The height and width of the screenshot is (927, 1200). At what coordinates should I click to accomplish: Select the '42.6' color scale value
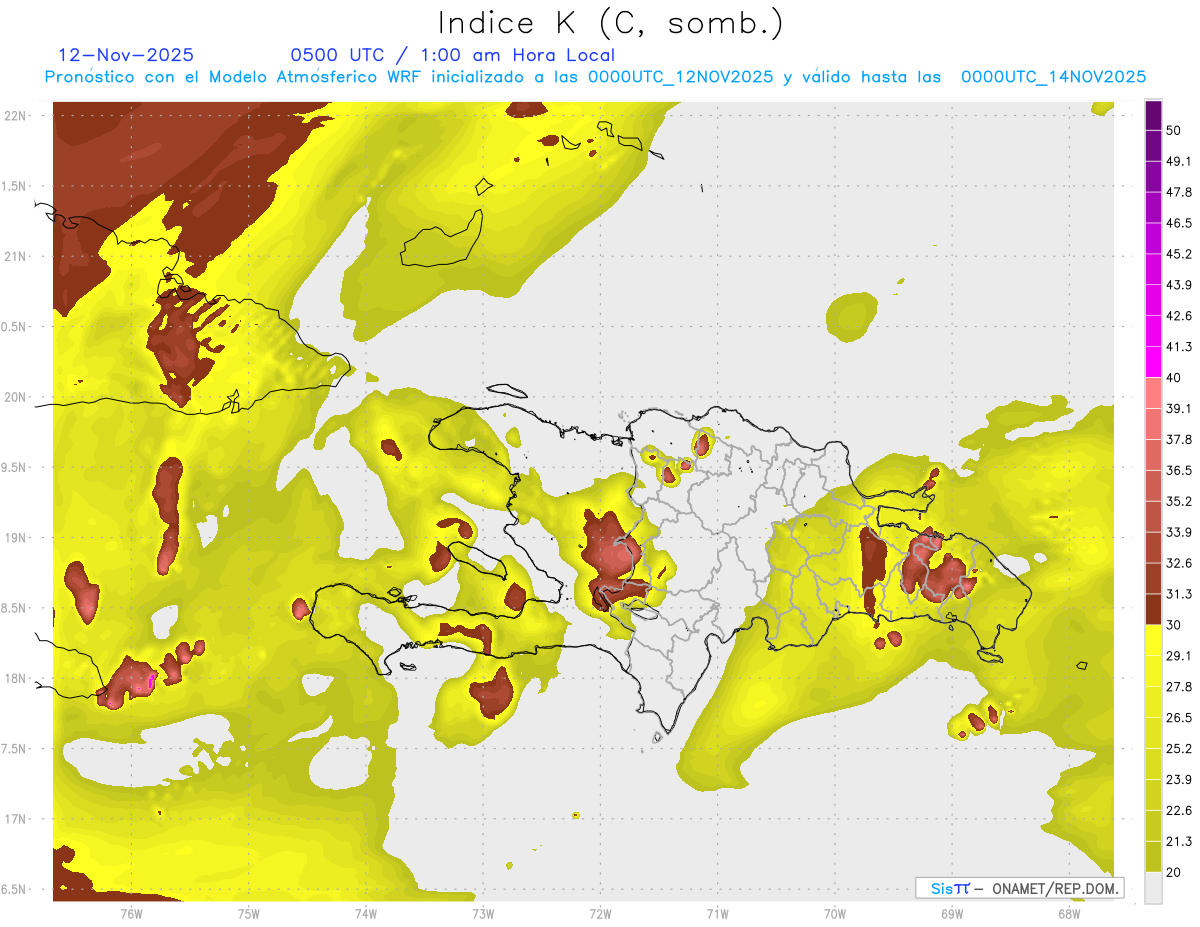click(1179, 316)
